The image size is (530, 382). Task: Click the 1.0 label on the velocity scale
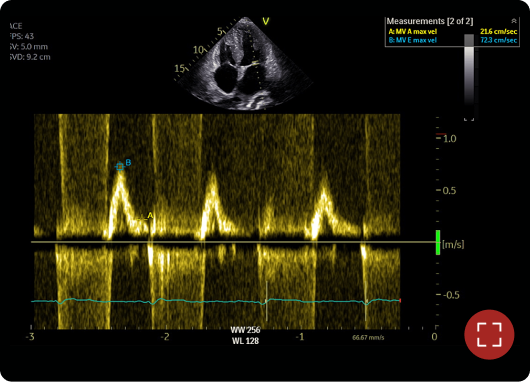(x=450, y=139)
